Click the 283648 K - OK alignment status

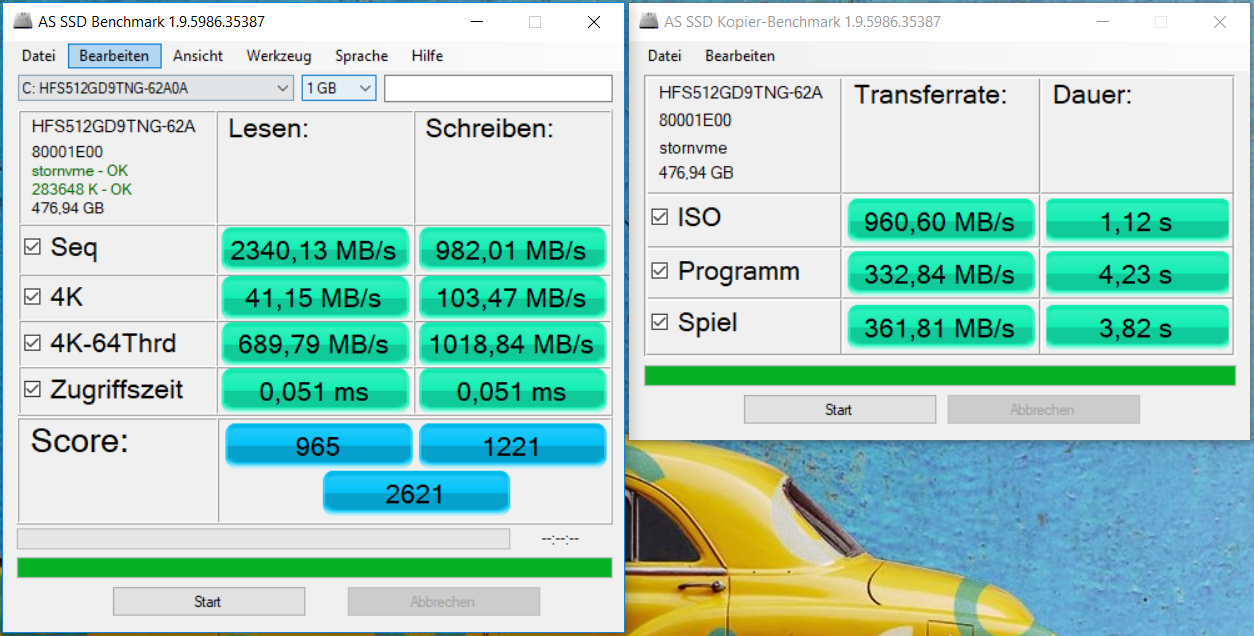coord(82,189)
